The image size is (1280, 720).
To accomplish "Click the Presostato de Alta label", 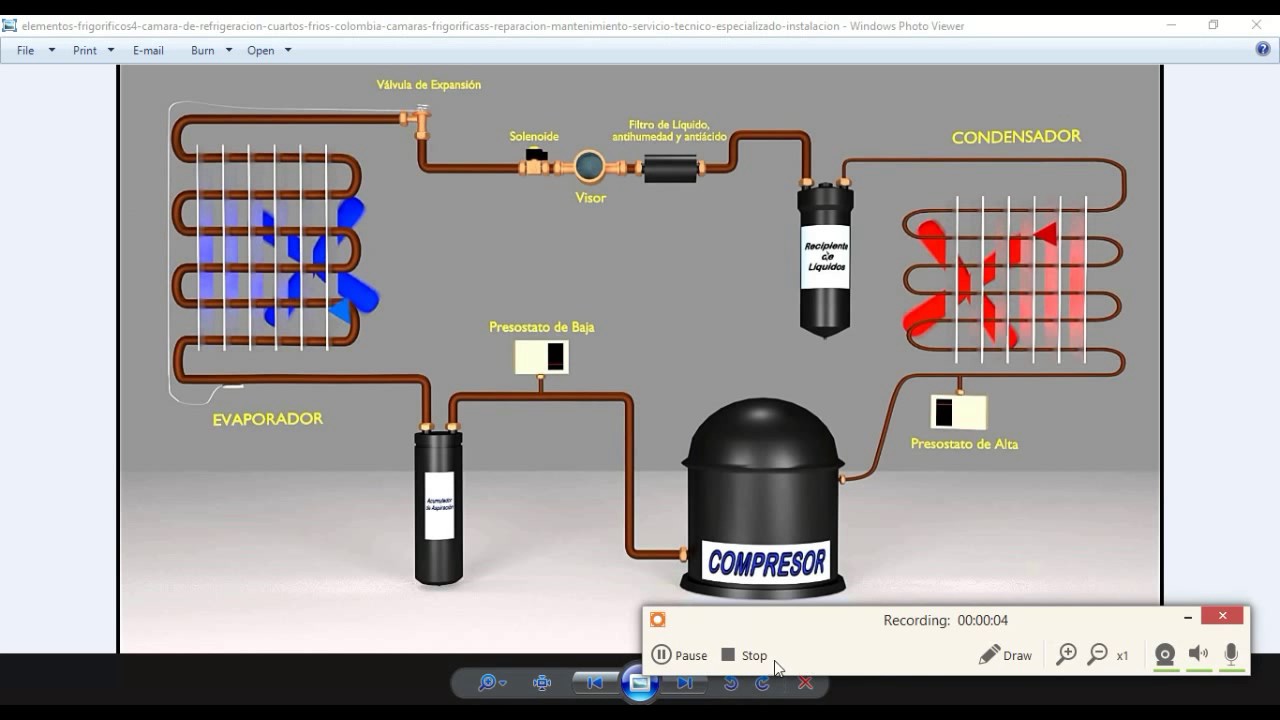I will pos(964,444).
